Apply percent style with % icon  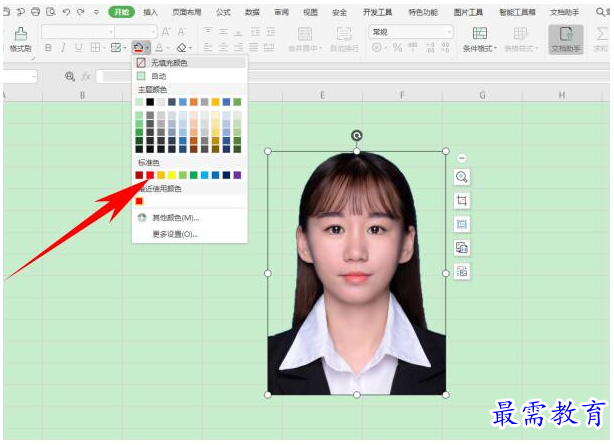[397, 48]
